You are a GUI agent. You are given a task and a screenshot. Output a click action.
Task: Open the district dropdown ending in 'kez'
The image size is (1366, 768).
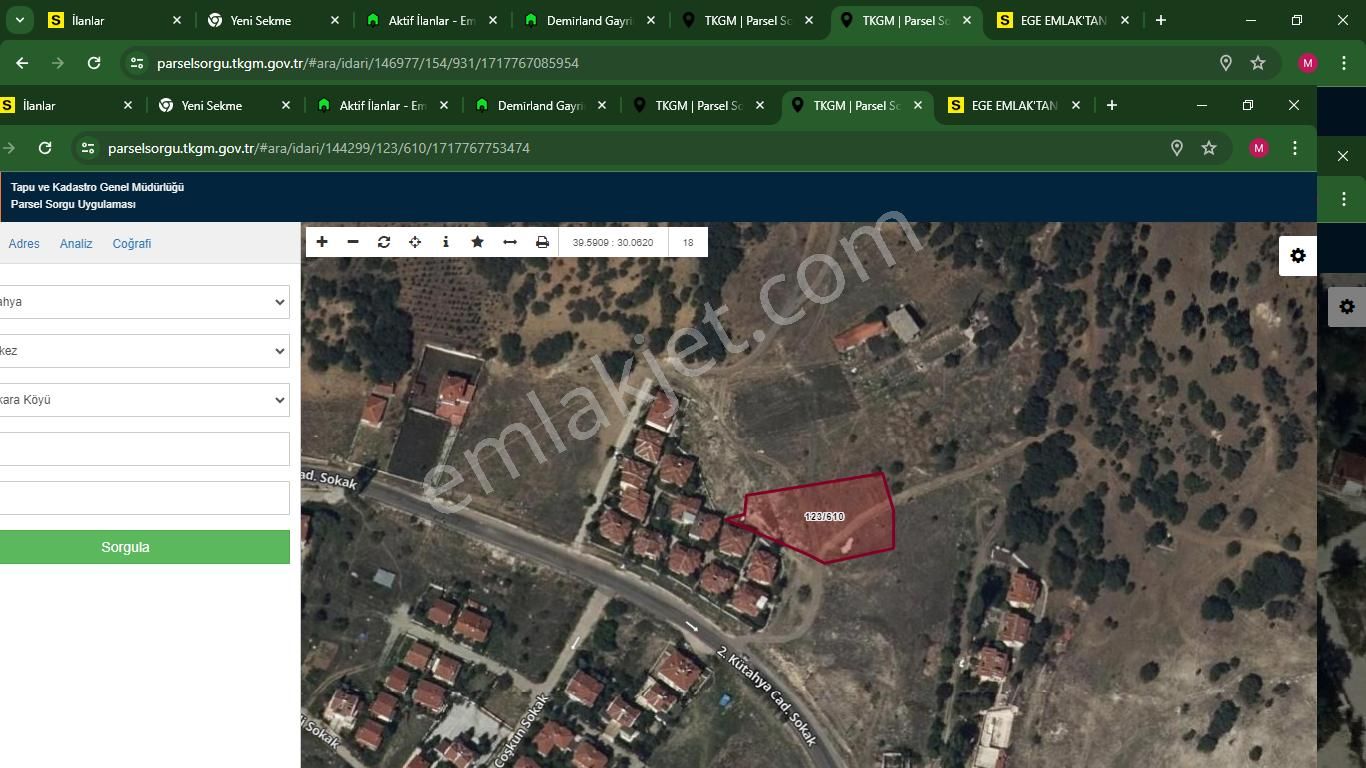coord(144,351)
